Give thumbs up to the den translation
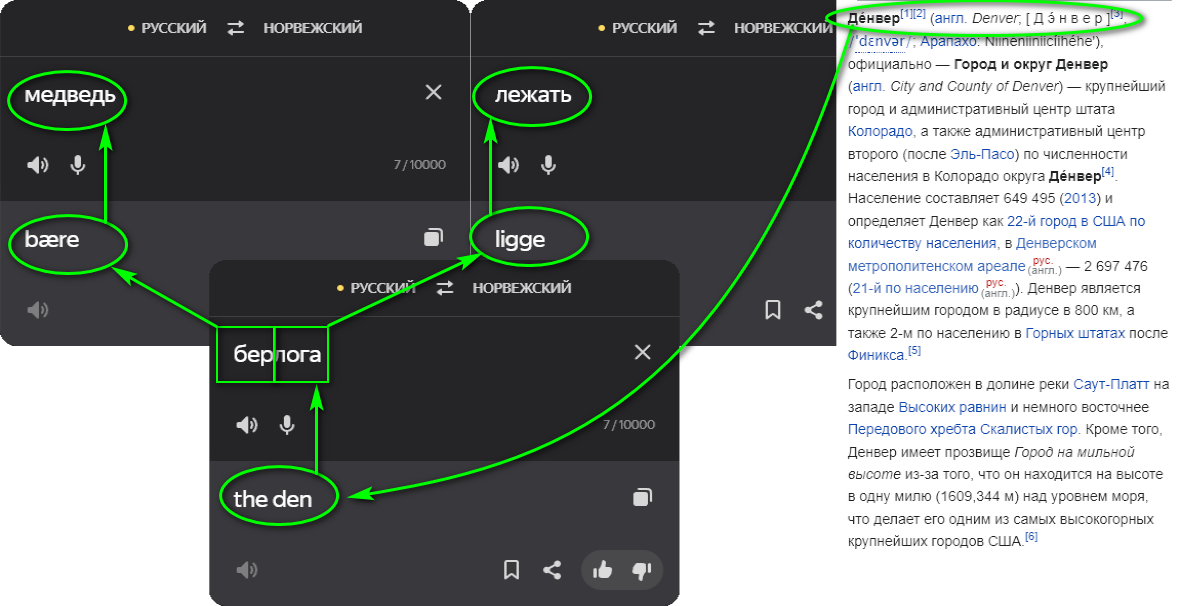Image resolution: width=1180 pixels, height=606 pixels. pyautogui.click(x=602, y=570)
